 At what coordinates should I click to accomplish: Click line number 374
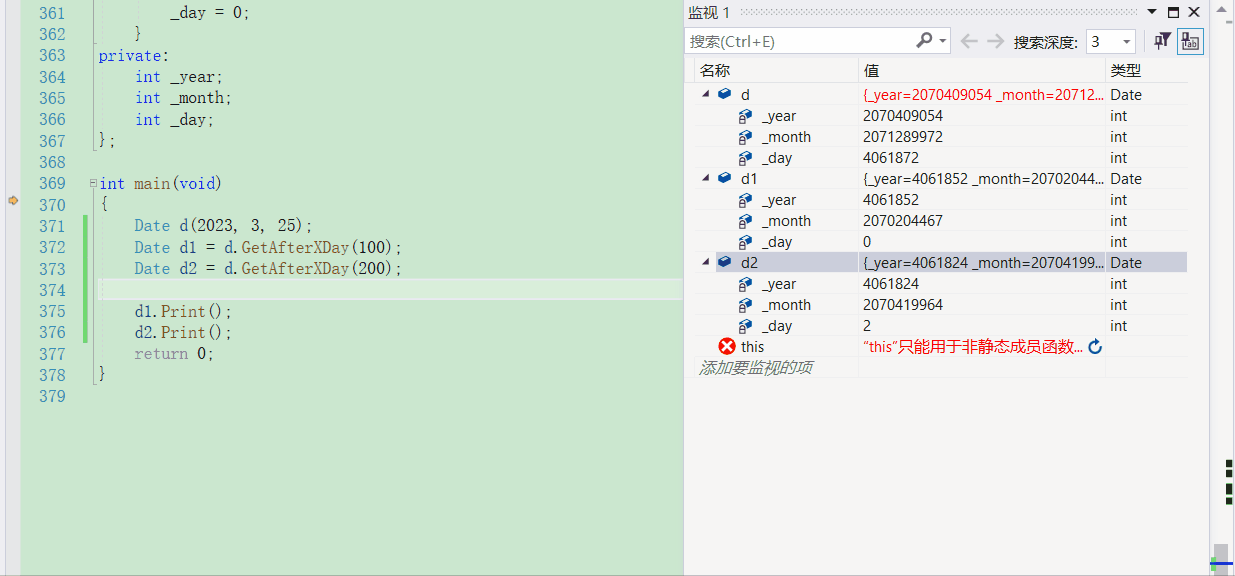click(51, 290)
